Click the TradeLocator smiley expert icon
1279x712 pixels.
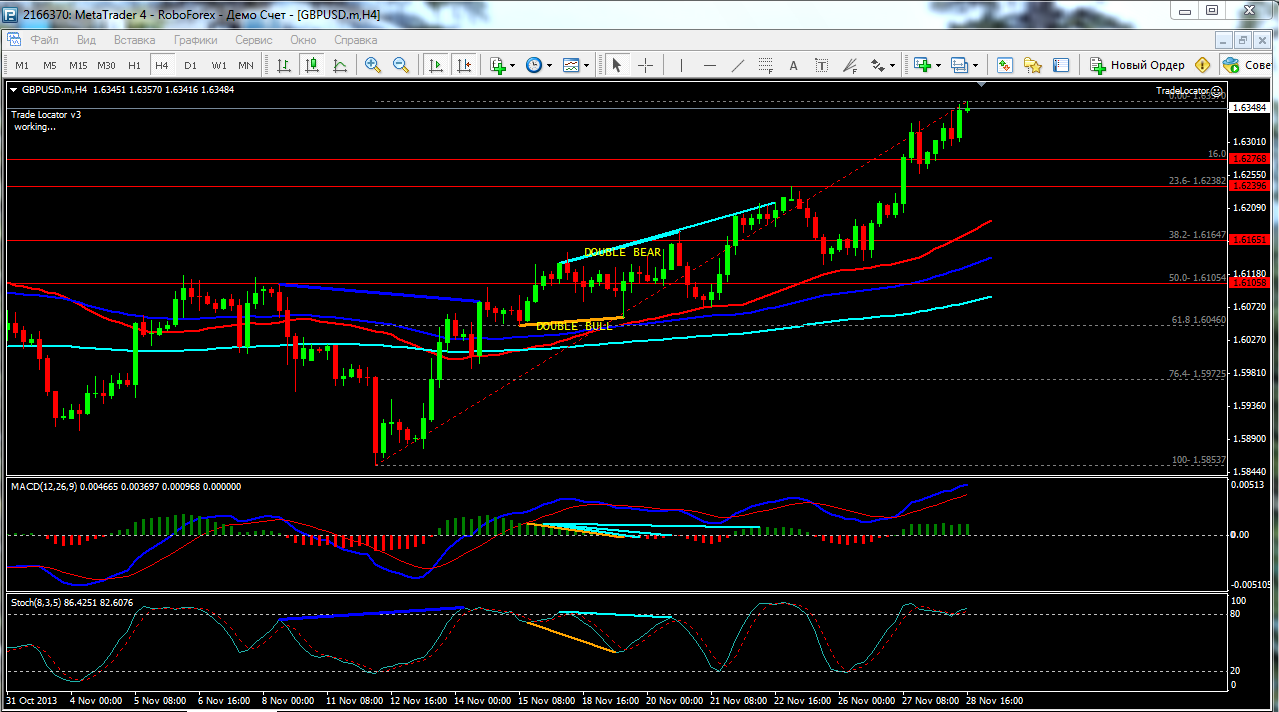1217,91
